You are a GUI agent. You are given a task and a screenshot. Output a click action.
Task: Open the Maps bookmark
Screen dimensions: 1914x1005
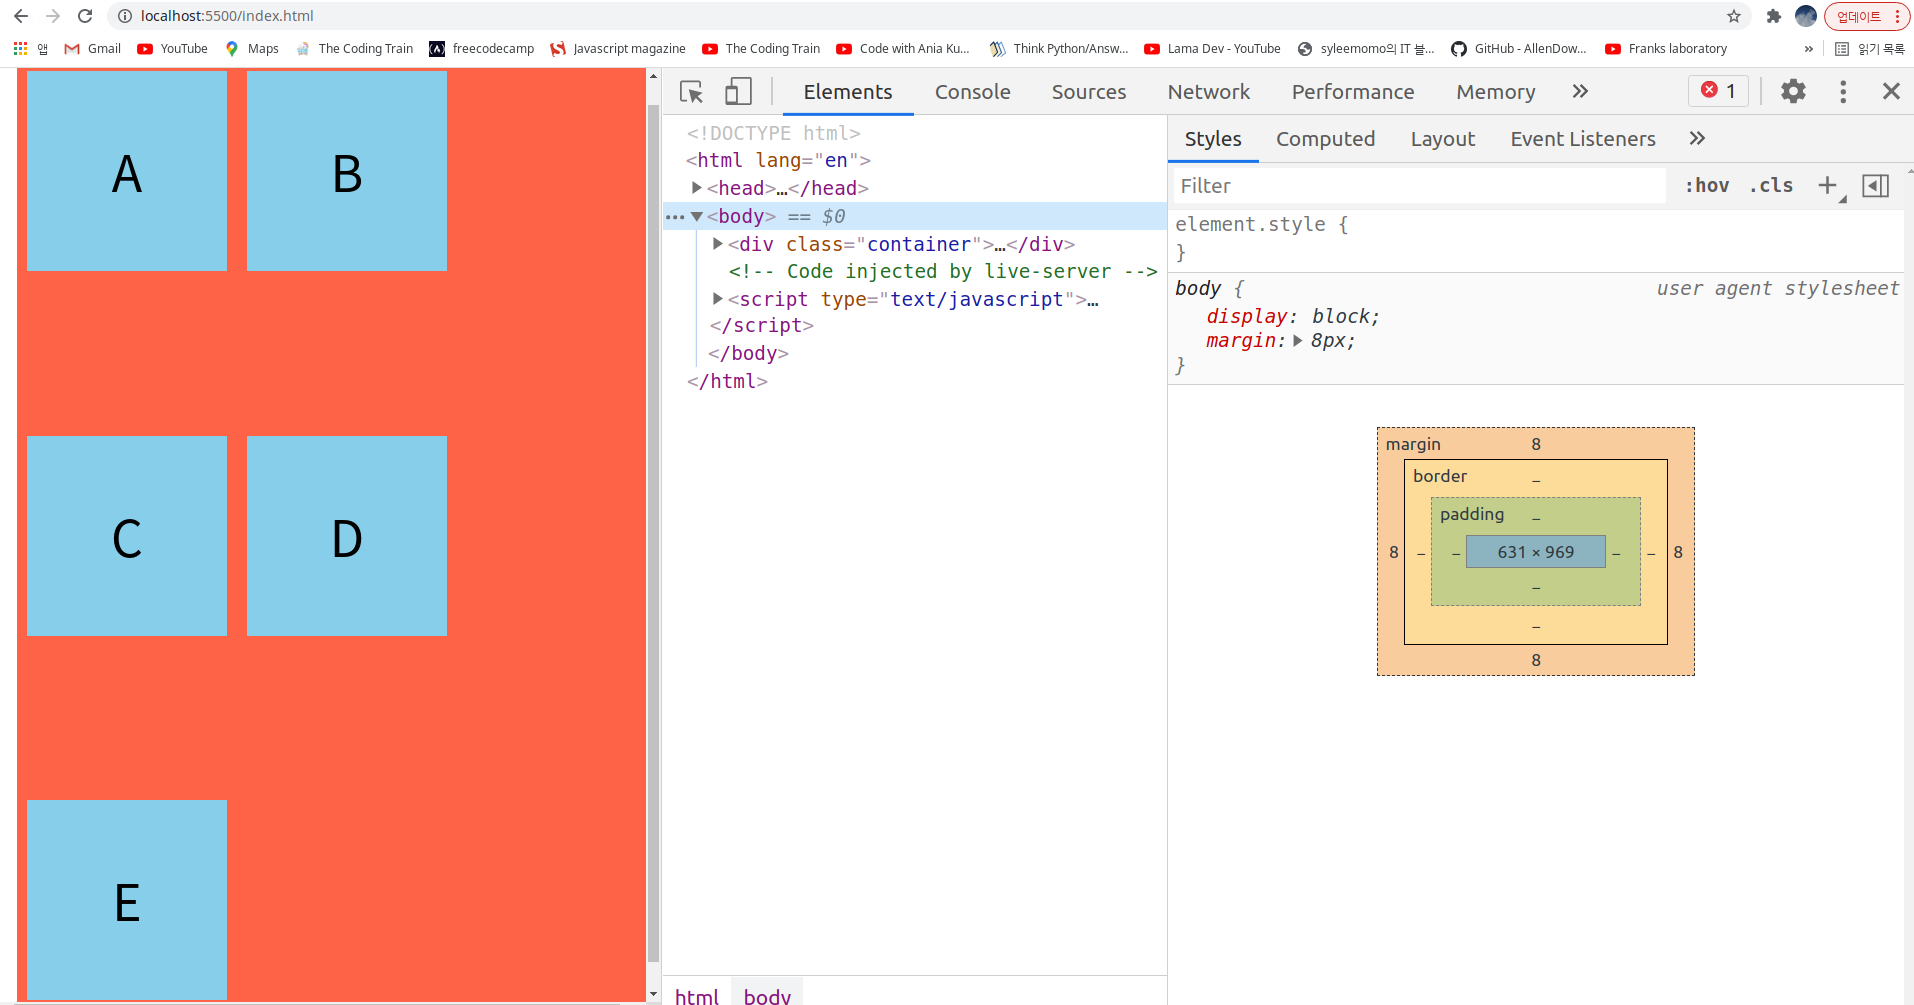pyautogui.click(x=252, y=48)
